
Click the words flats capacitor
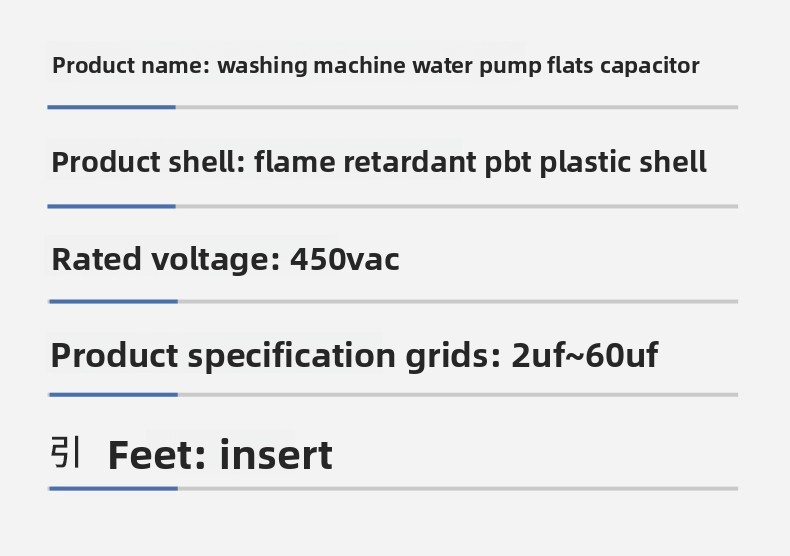pyautogui.click(x=624, y=66)
